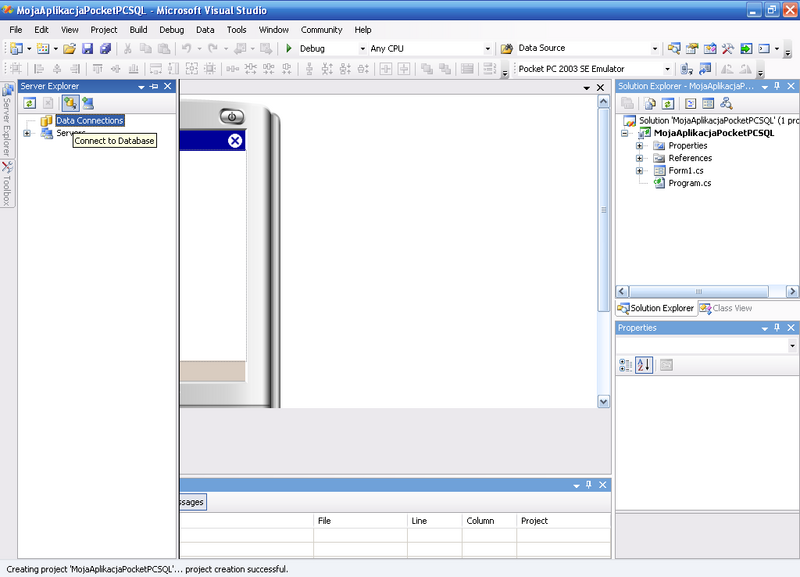The width and height of the screenshot is (800, 577).
Task: Click the Connect to Server icon
Action: [88, 104]
